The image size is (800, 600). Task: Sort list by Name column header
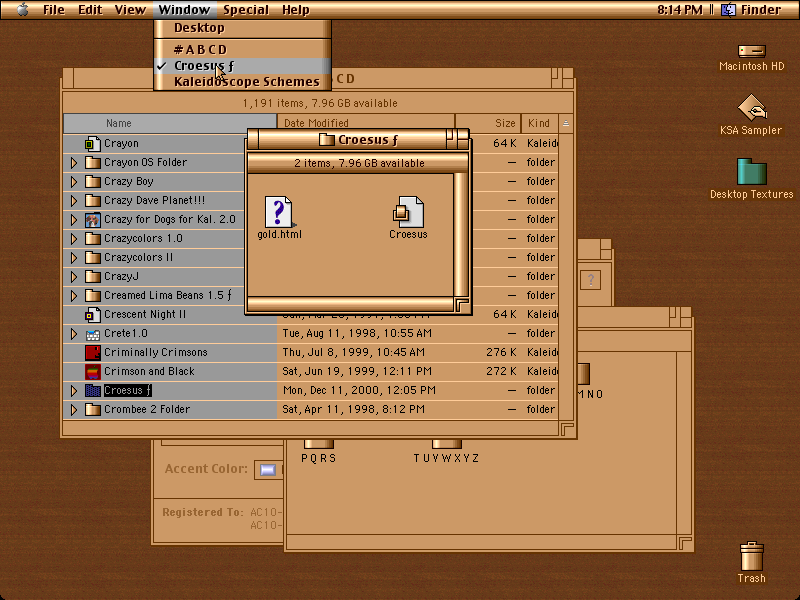coord(170,123)
